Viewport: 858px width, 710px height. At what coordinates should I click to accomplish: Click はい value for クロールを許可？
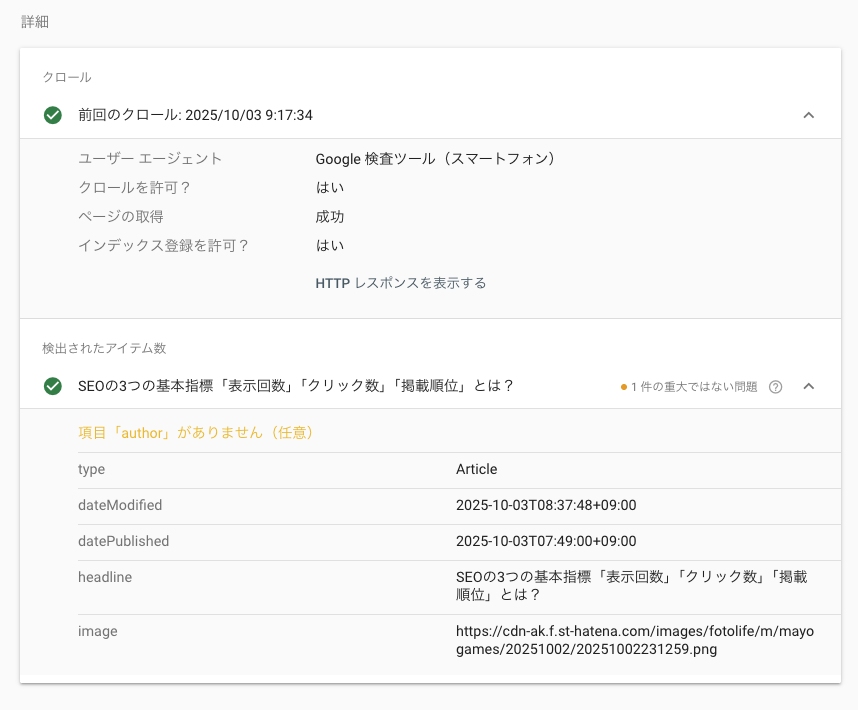point(329,188)
